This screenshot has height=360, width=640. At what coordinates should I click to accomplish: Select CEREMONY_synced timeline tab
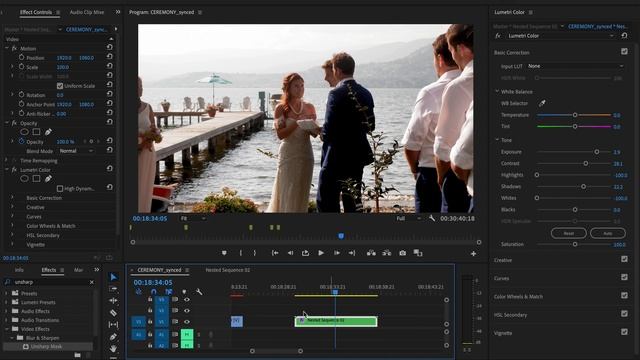(159, 270)
